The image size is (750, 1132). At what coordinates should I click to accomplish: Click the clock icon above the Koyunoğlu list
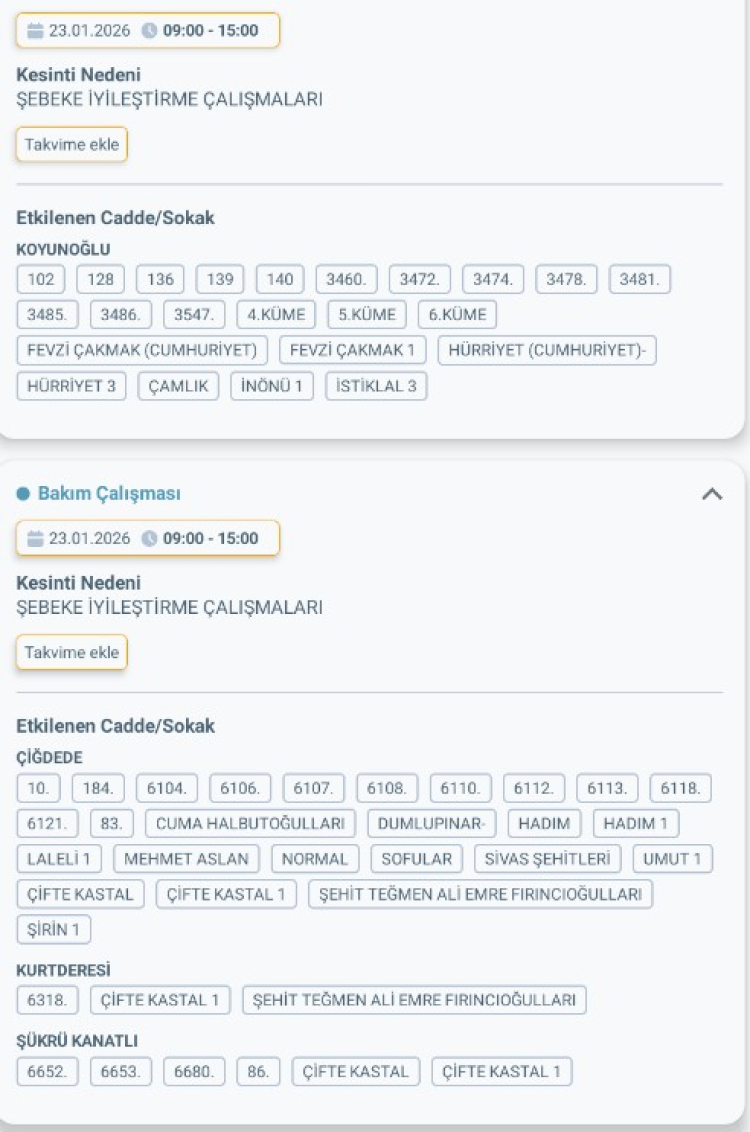(150, 31)
